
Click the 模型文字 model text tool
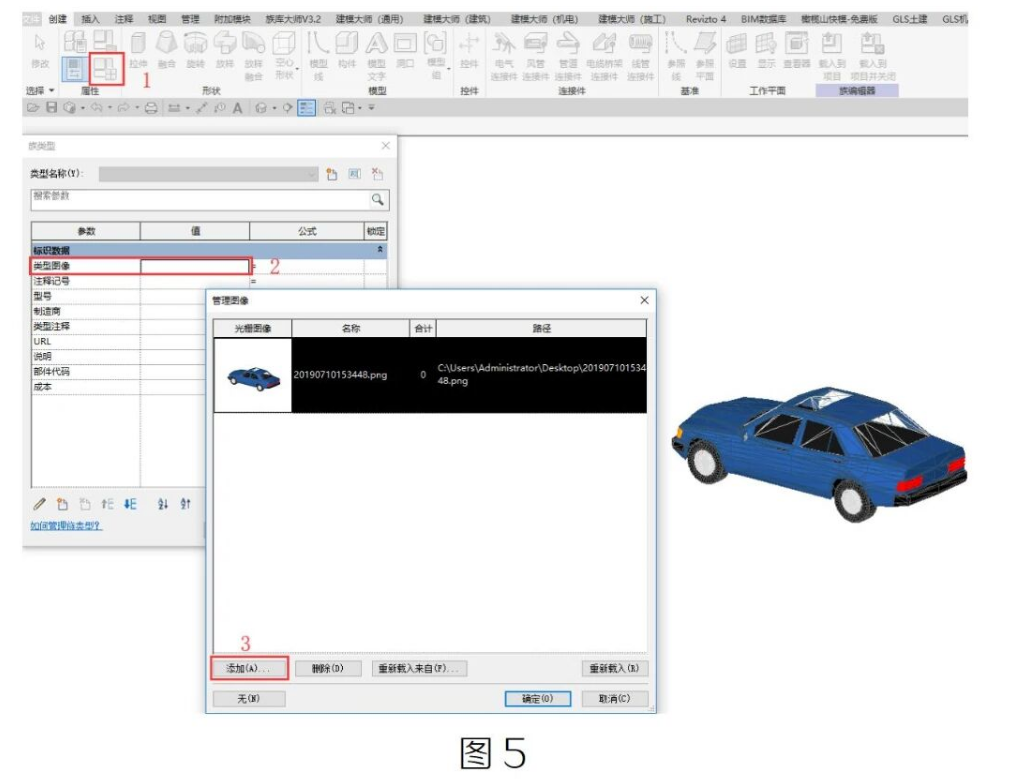coord(376,56)
